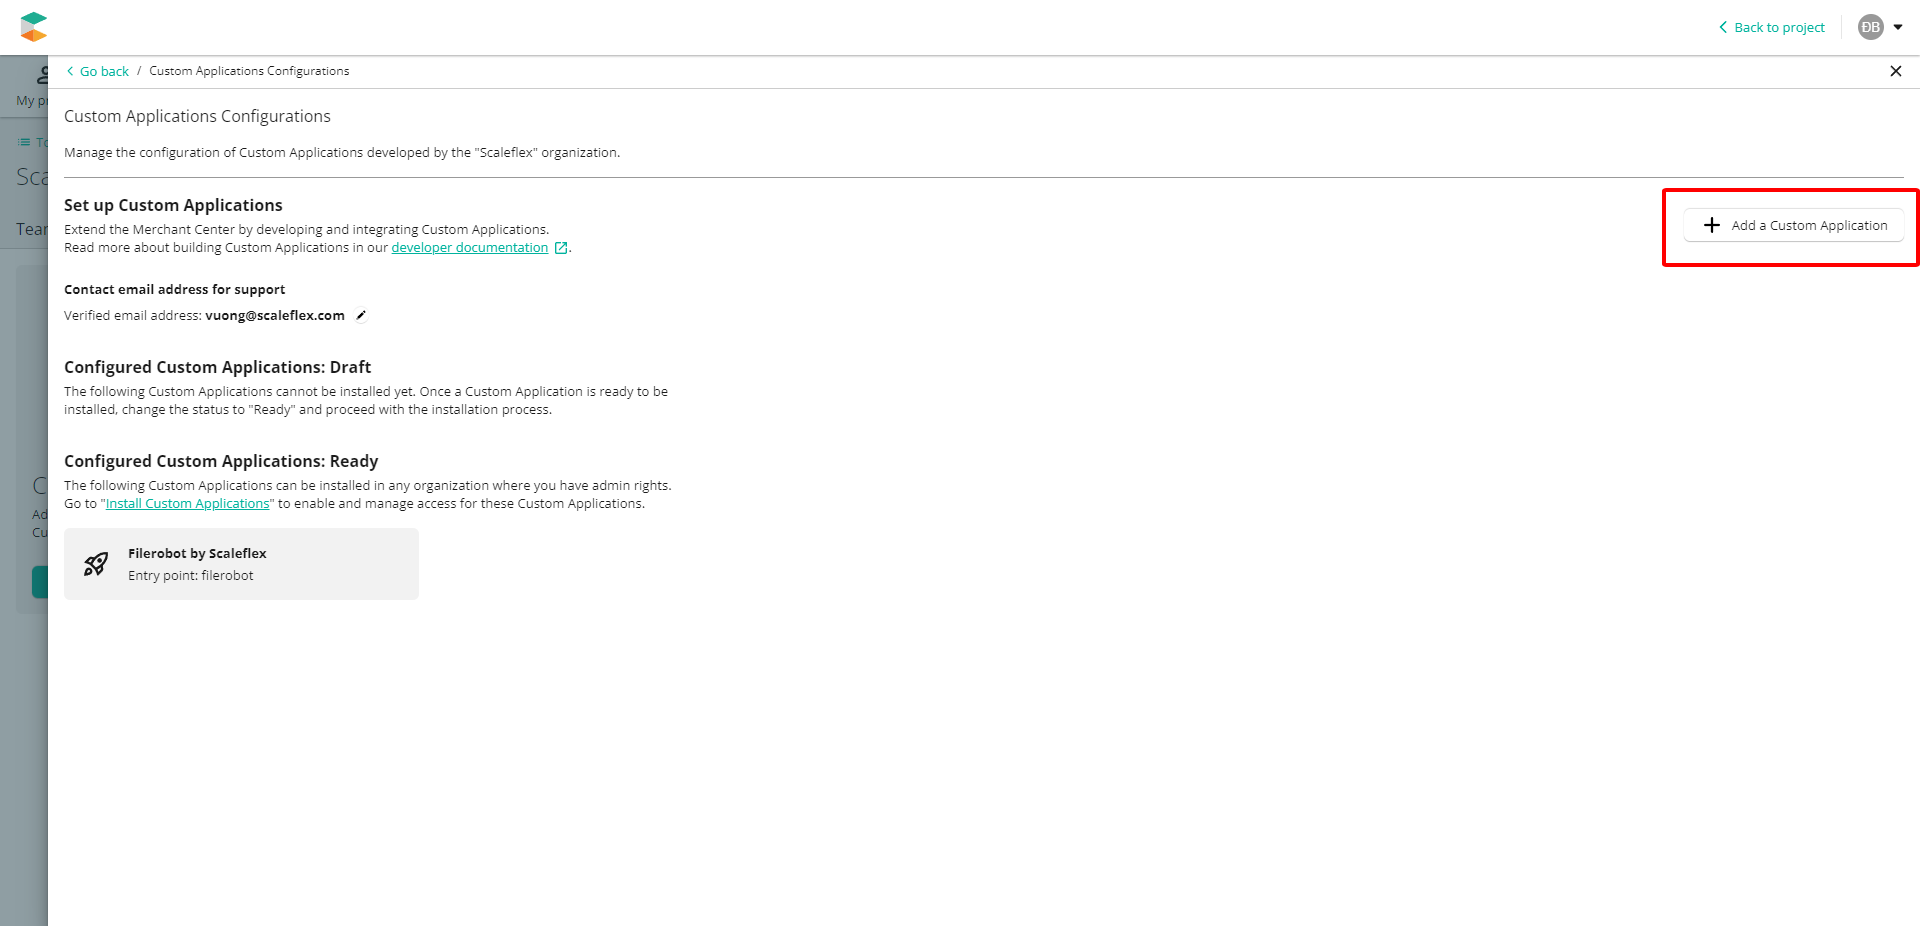Add a Custom Application button
1920x926 pixels.
point(1794,225)
